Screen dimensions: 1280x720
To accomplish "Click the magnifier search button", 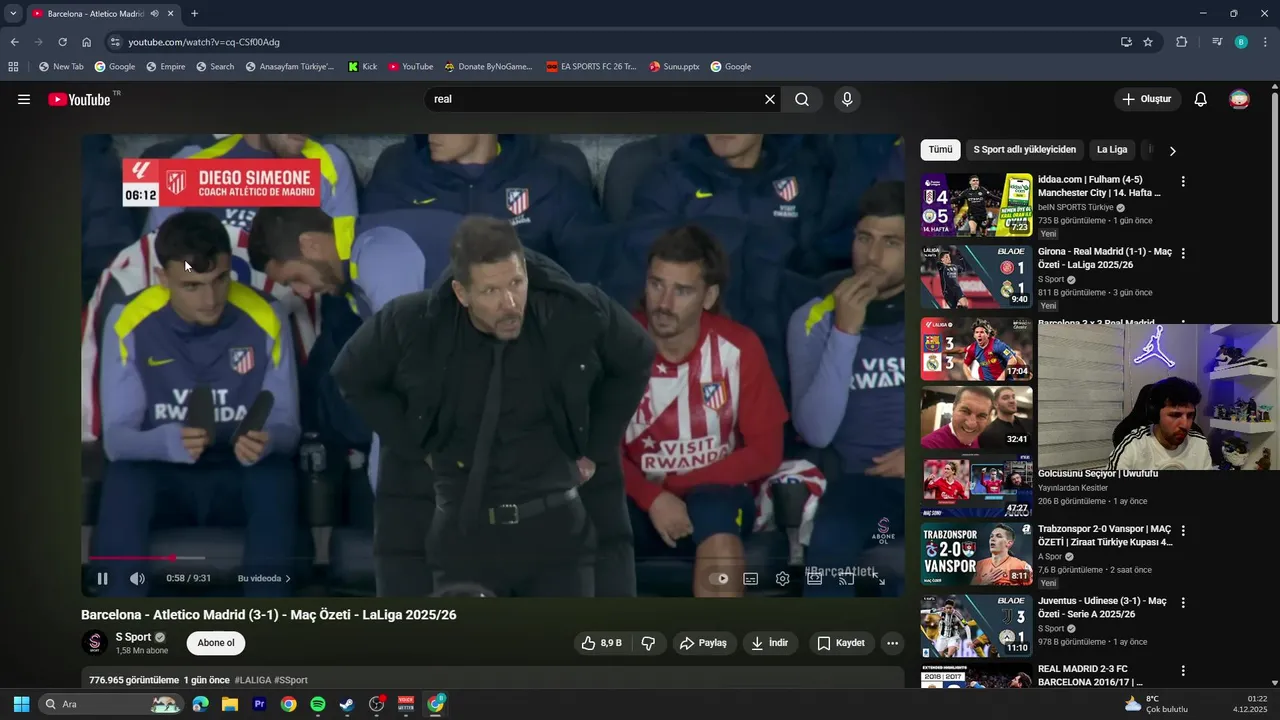I will click(802, 99).
